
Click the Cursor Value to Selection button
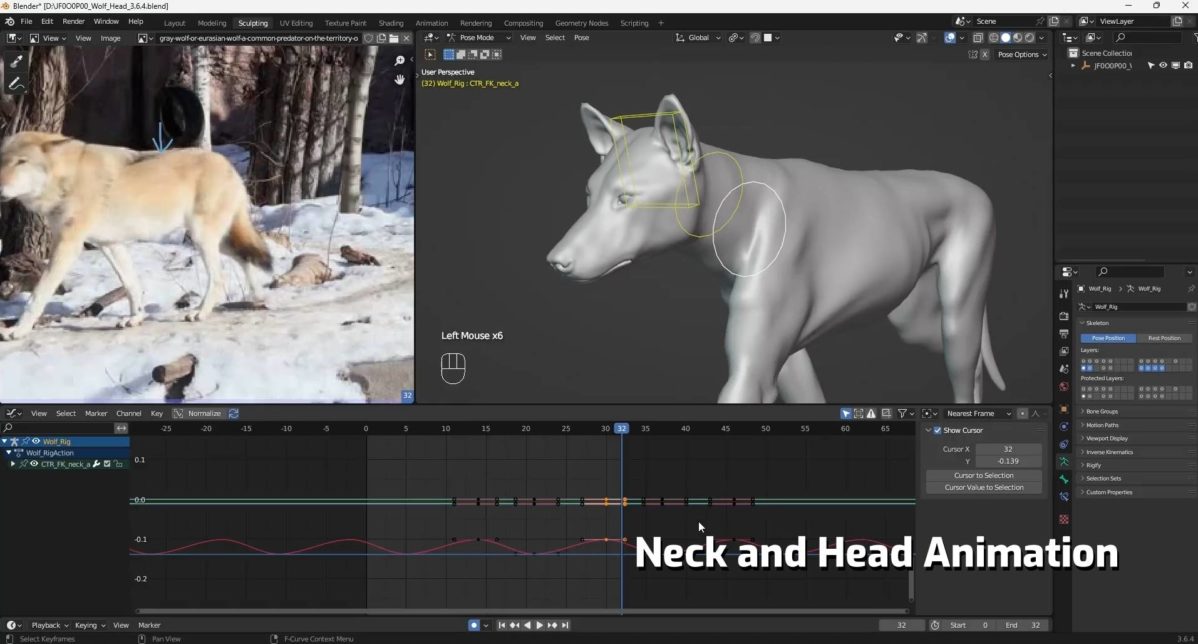click(983, 487)
